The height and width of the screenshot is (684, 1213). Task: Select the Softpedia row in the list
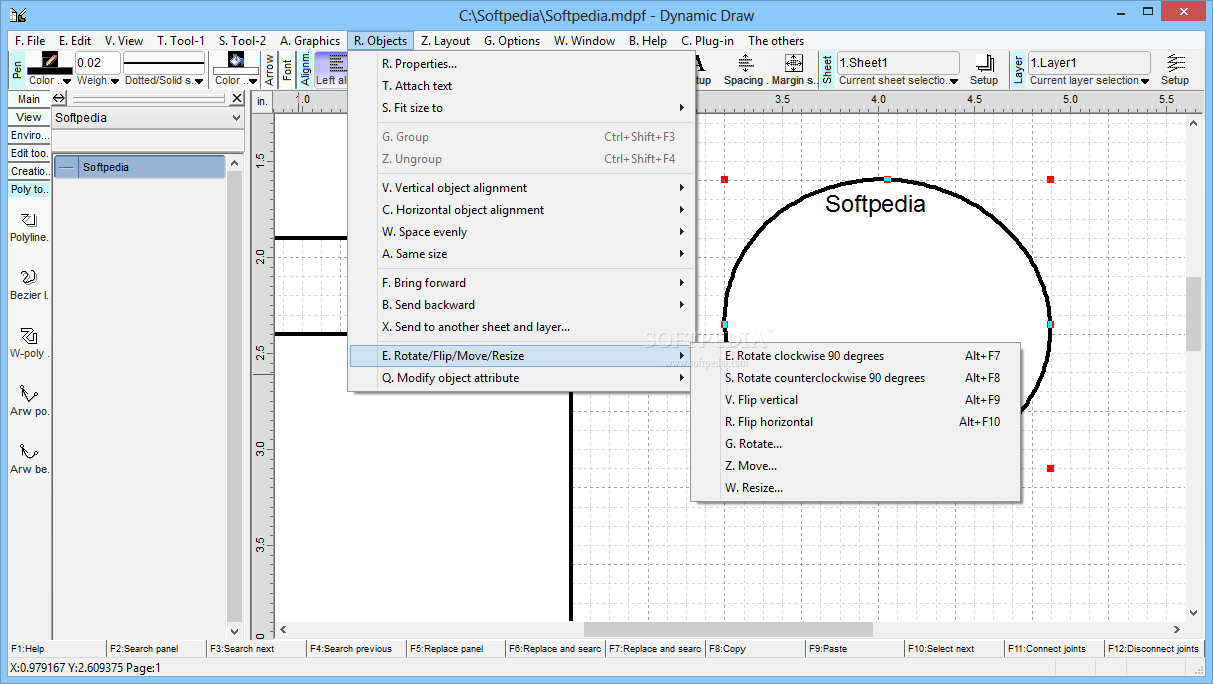click(140, 167)
